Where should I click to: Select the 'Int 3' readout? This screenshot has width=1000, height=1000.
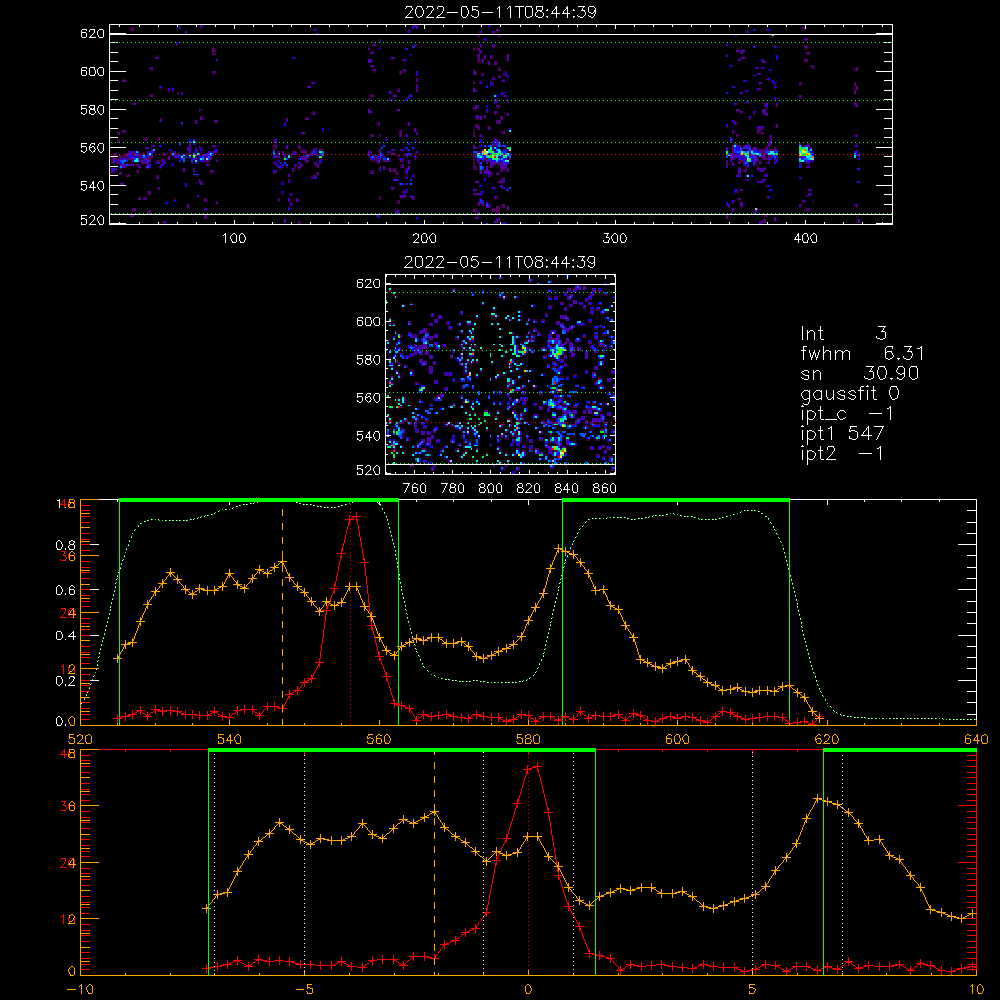[x=843, y=333]
